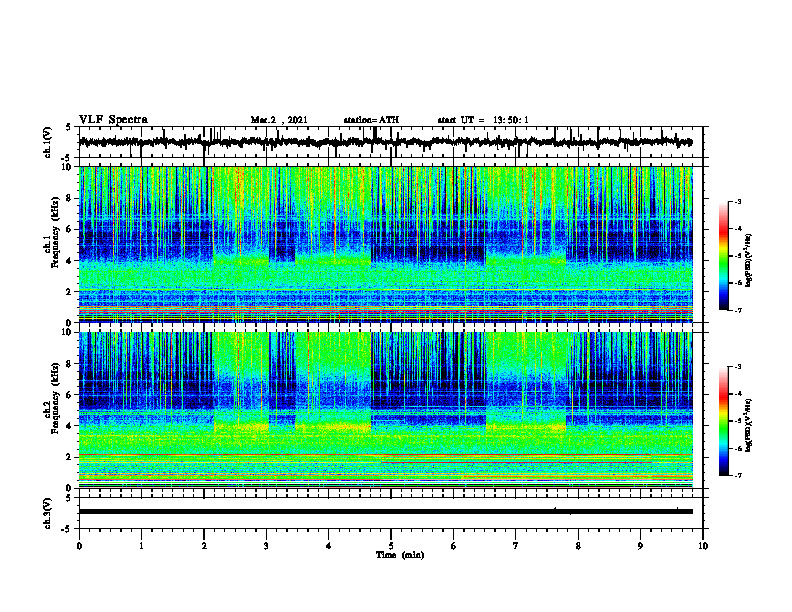Click the "ch.3(V)" bottom panel axis label
Screen dimensions: 792x612
pyautogui.click(x=48, y=513)
